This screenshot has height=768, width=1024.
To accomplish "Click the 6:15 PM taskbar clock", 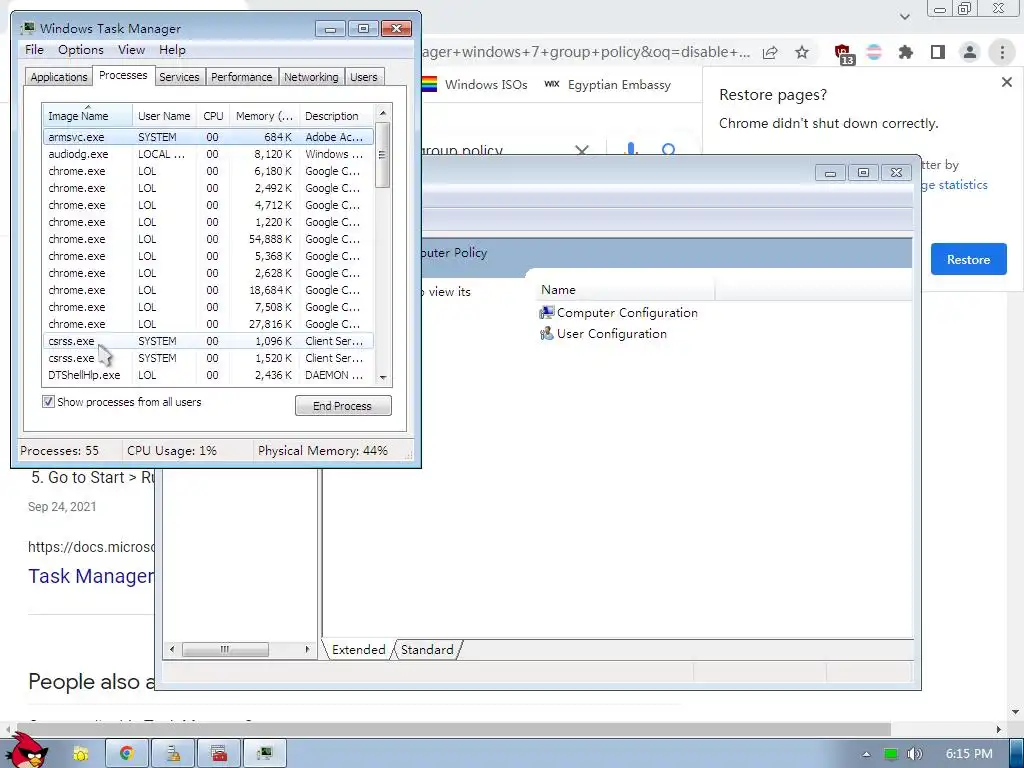I will (x=969, y=754).
